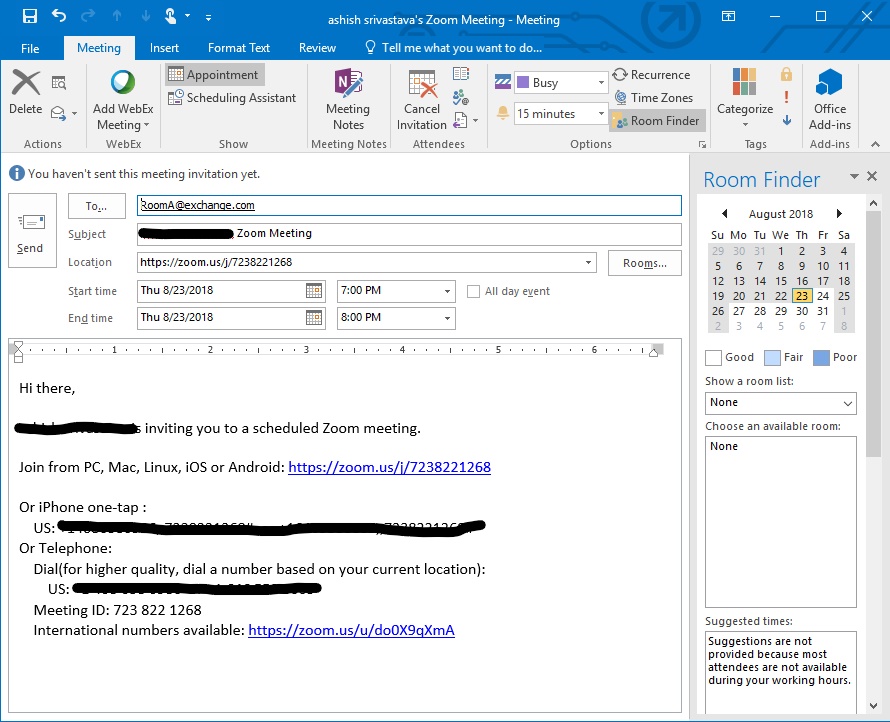Click the Good availability swatch
The height and width of the screenshot is (722, 890).
[x=713, y=358]
